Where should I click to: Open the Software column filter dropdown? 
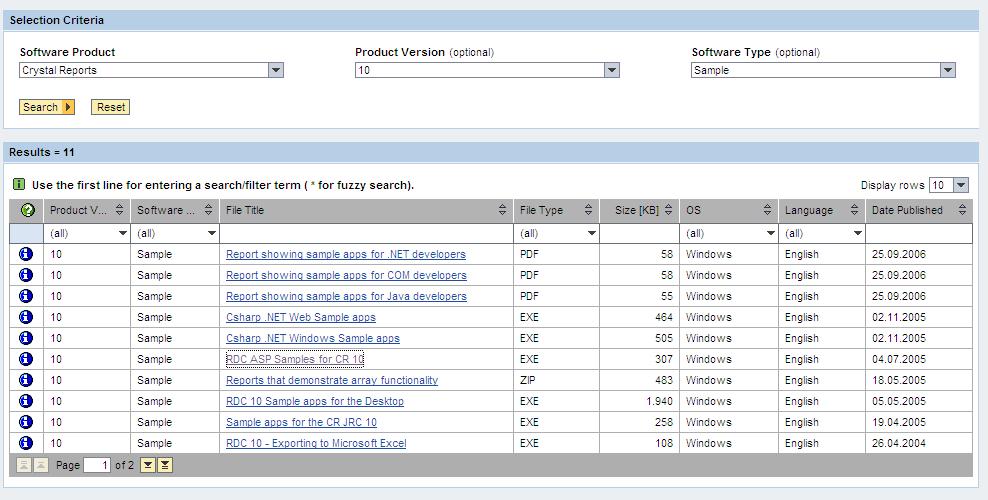coord(212,233)
